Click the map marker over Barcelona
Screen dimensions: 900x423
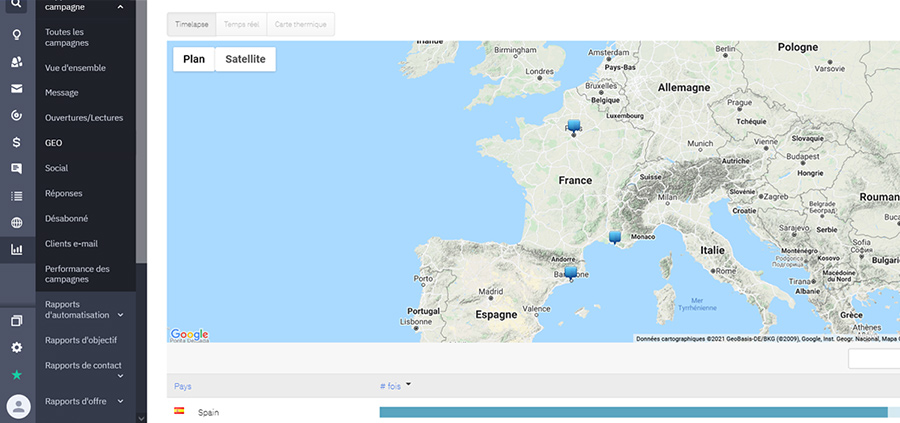571,273
